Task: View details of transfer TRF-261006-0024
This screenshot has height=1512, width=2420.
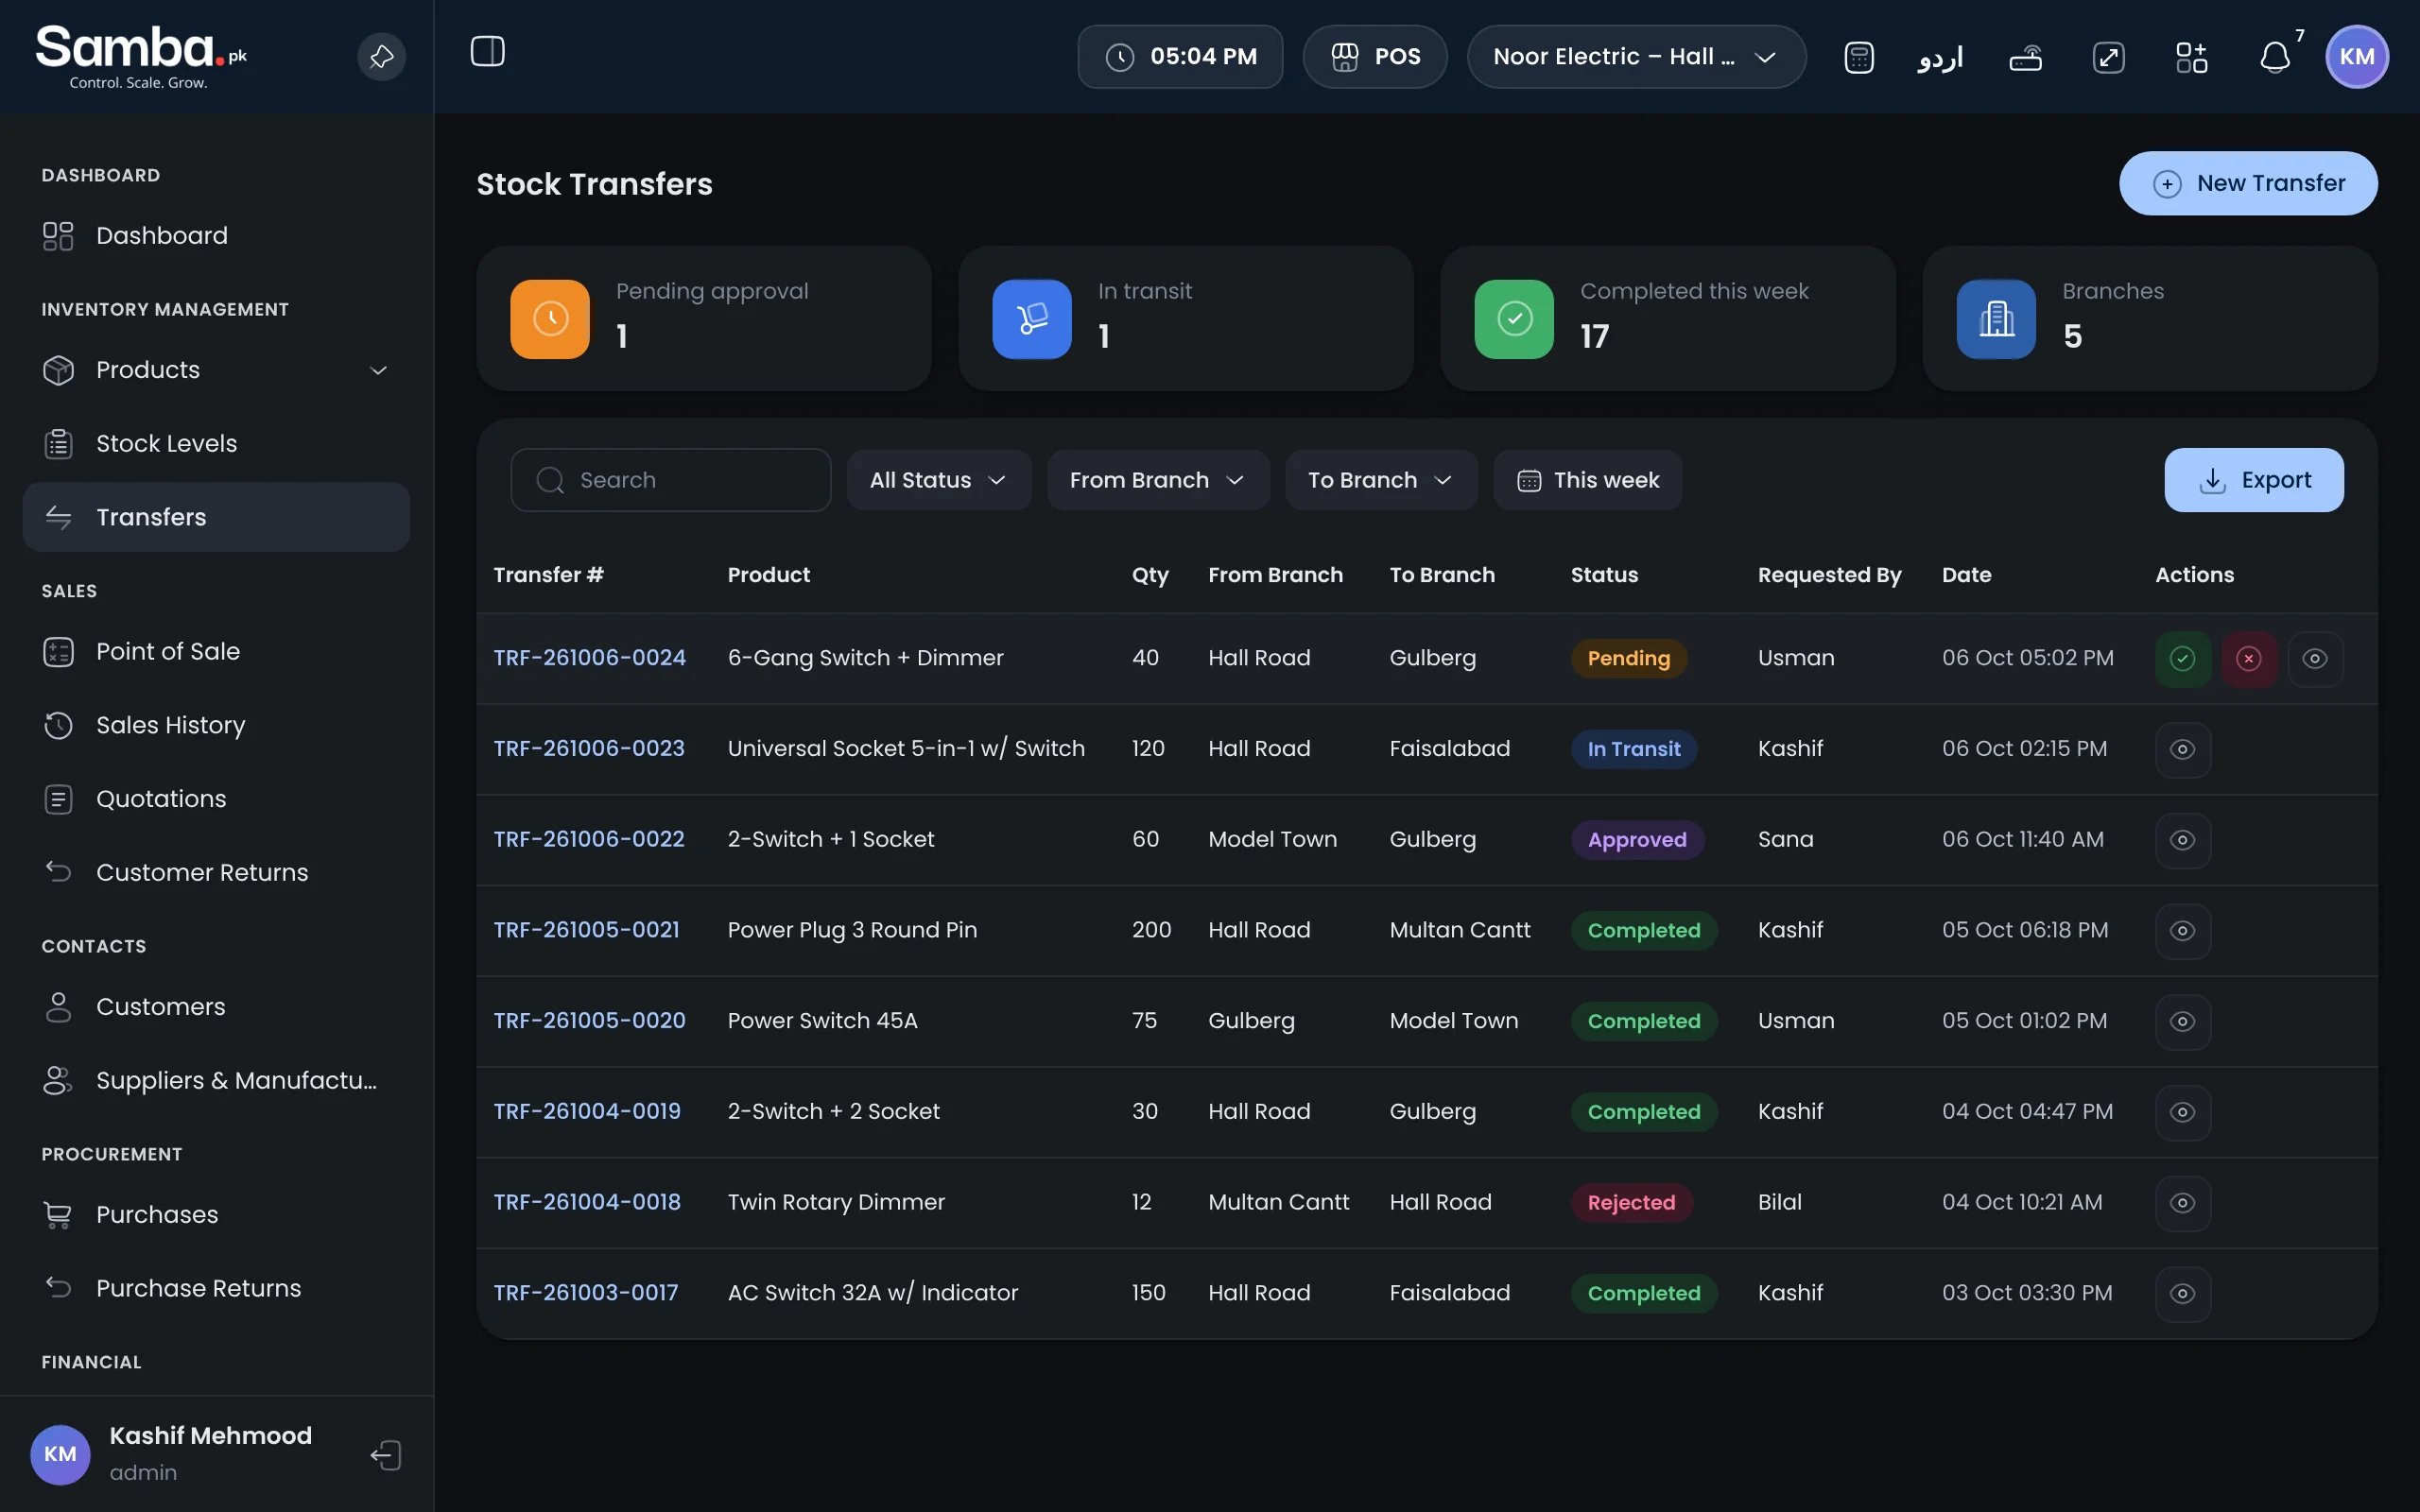Action: point(2315,658)
